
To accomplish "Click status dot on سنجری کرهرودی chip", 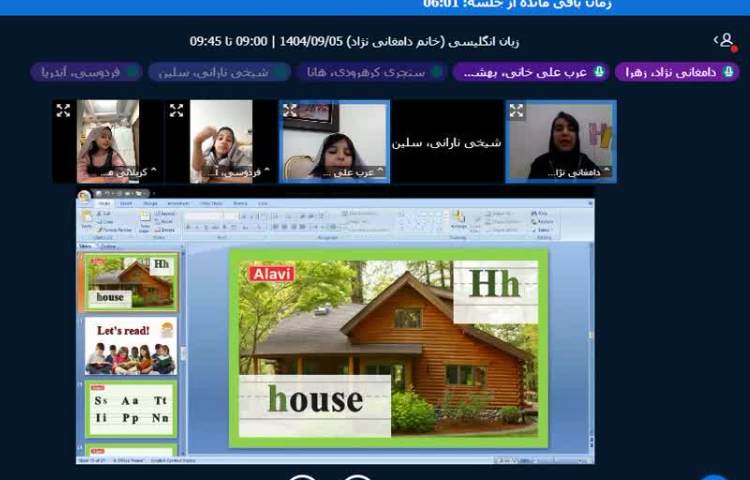I will point(436,72).
